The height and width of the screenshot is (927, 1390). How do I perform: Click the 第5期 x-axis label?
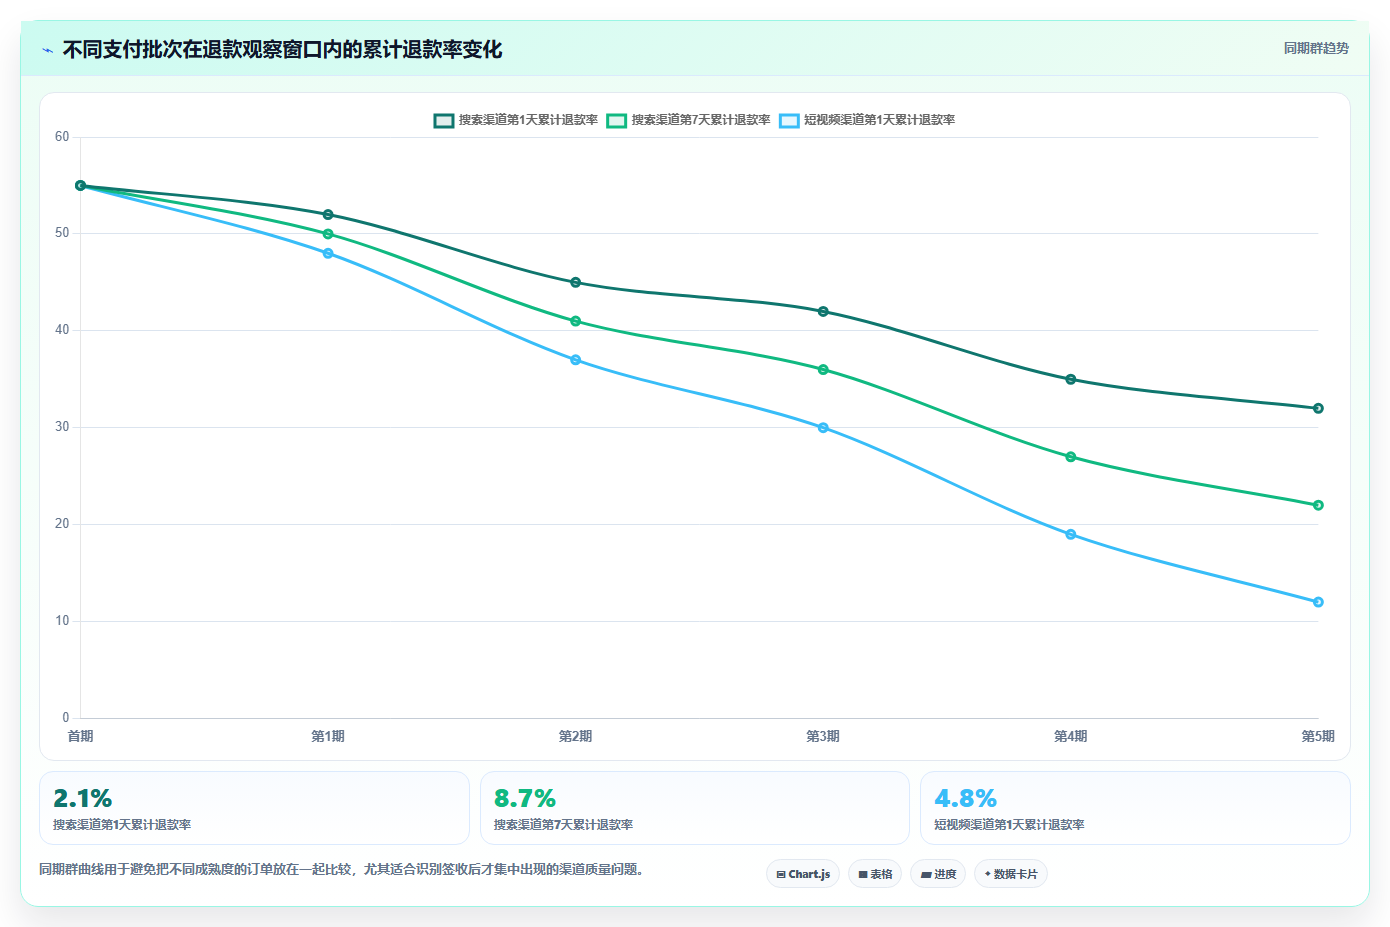click(1318, 737)
